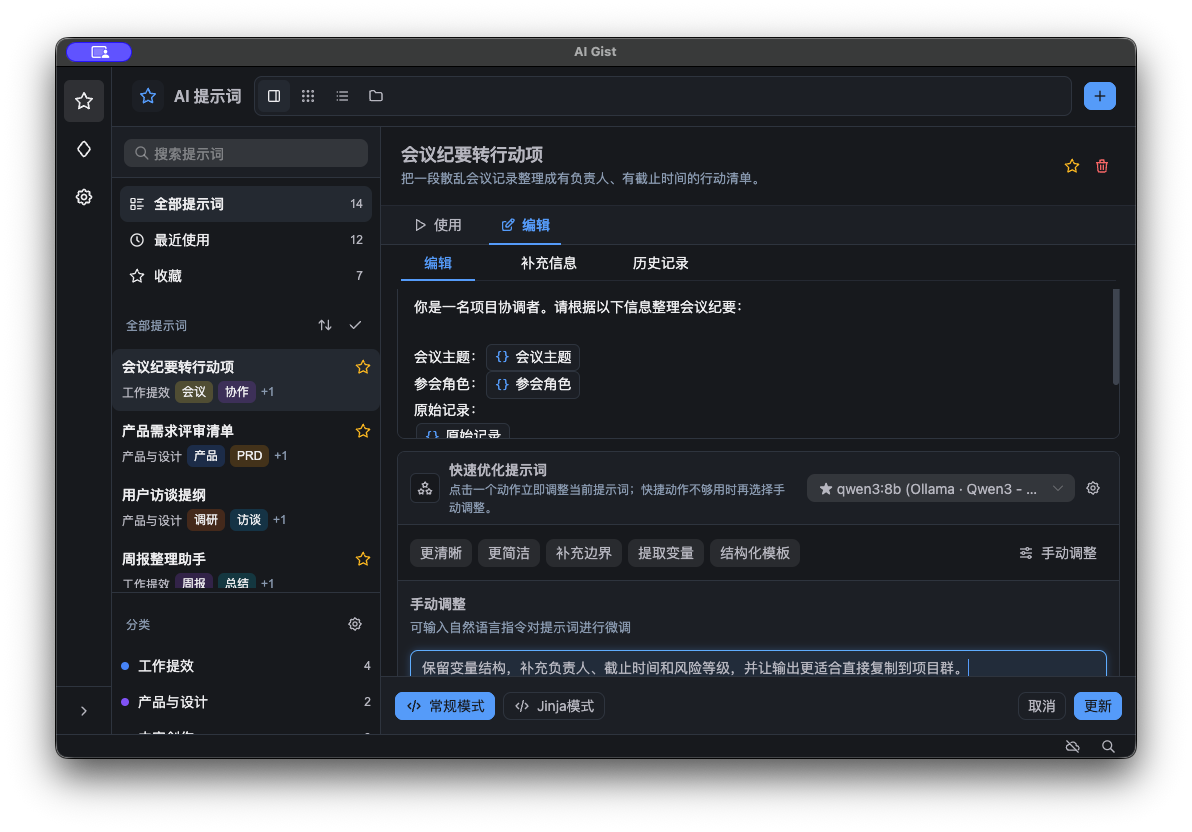This screenshot has width=1192, height=832.
Task: Switch to the 使用 tab
Action: 438,225
